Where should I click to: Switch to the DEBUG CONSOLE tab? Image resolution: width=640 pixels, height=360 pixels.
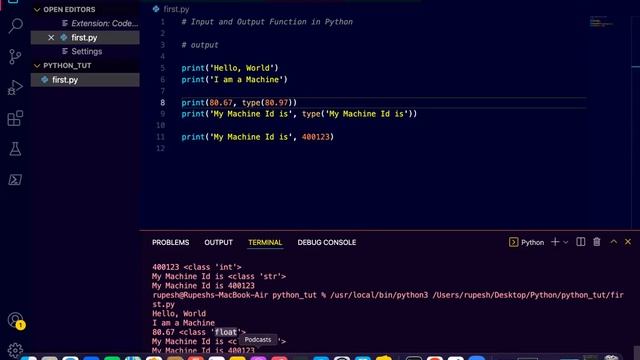(327, 242)
